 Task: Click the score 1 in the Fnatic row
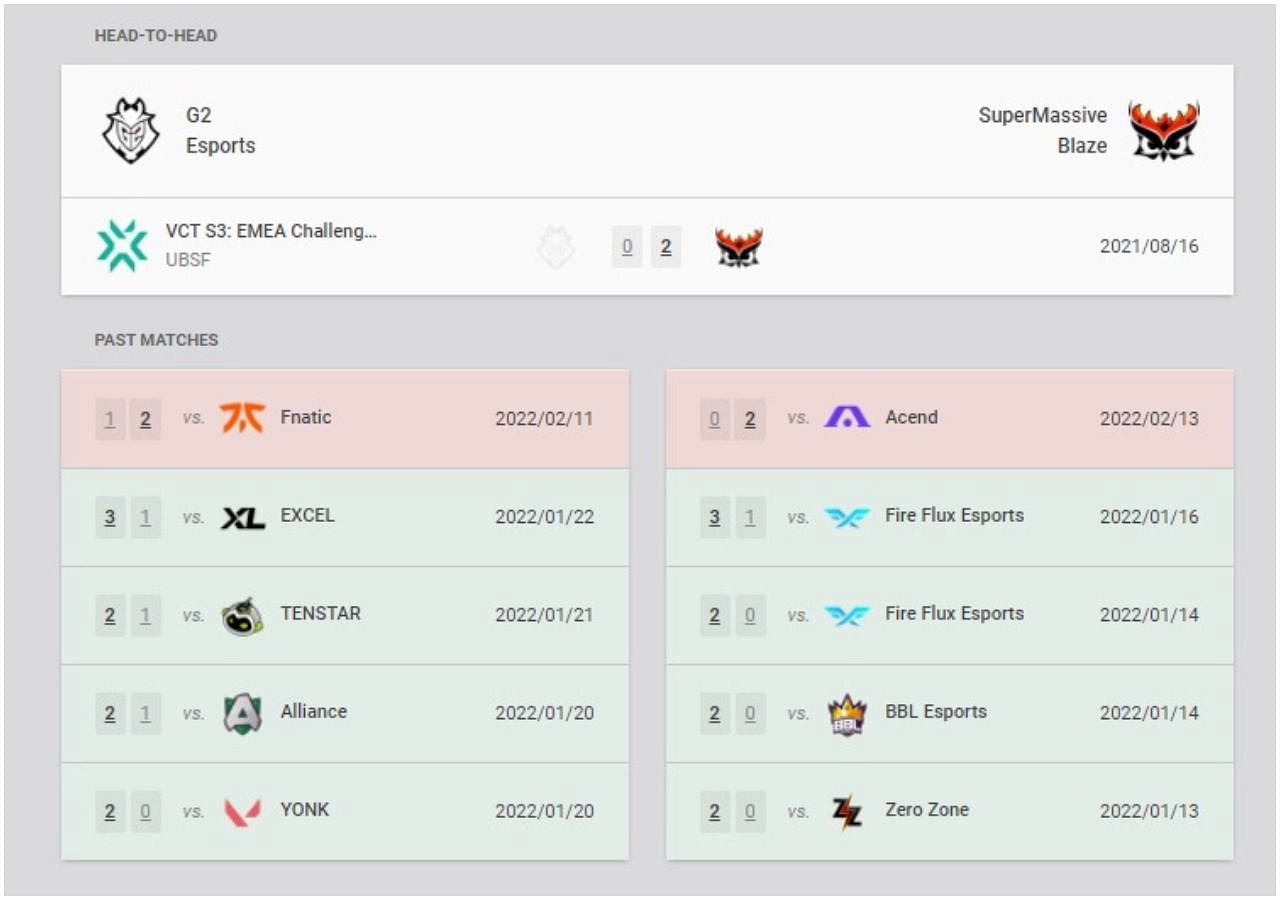click(110, 420)
